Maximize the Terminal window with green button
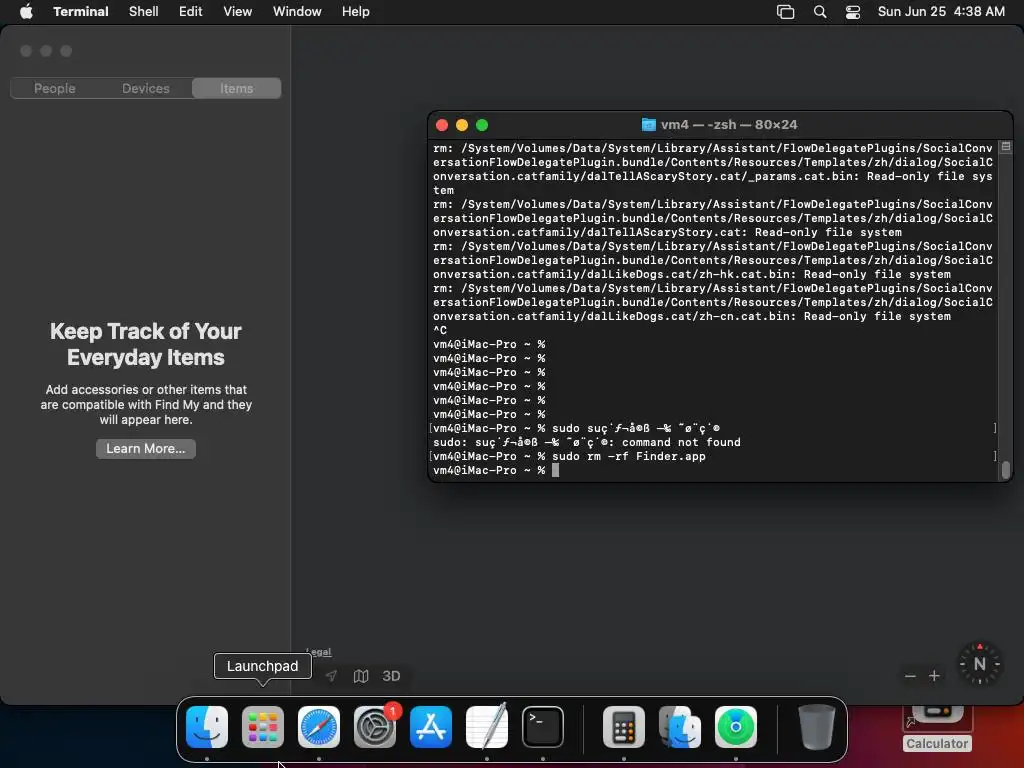The width and height of the screenshot is (1024, 768). click(482, 125)
